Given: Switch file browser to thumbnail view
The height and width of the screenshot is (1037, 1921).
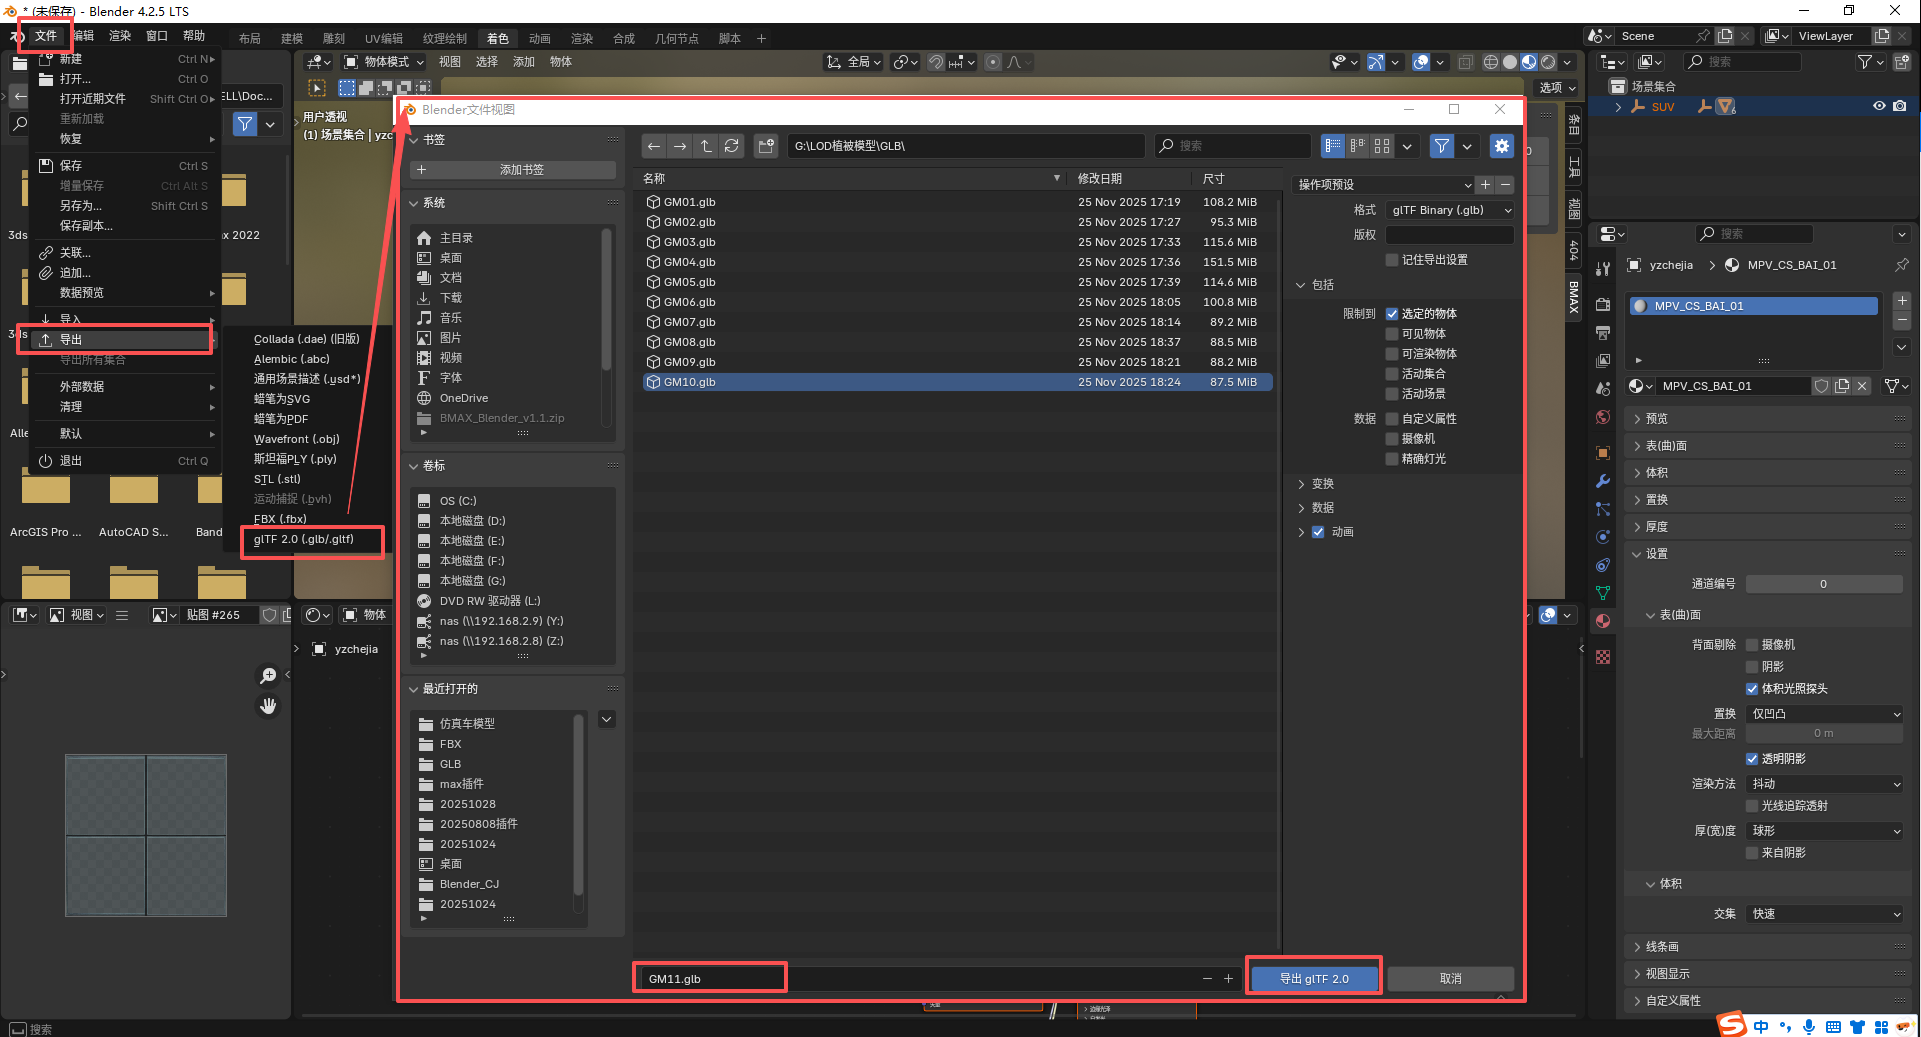Looking at the screenshot, I should tap(1382, 146).
